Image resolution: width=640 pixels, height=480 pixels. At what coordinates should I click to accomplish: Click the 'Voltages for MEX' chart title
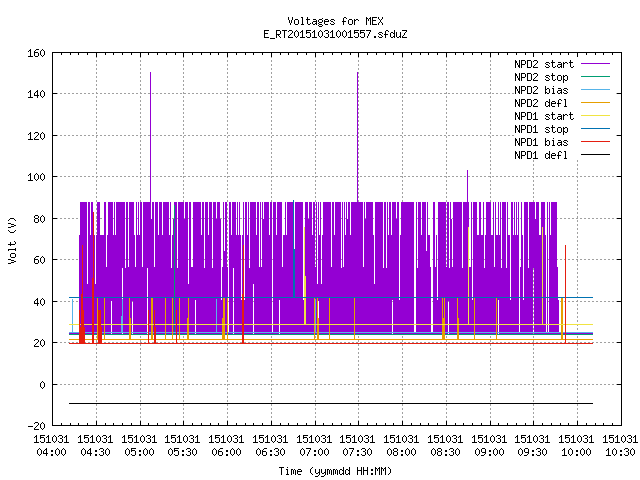(335, 21)
